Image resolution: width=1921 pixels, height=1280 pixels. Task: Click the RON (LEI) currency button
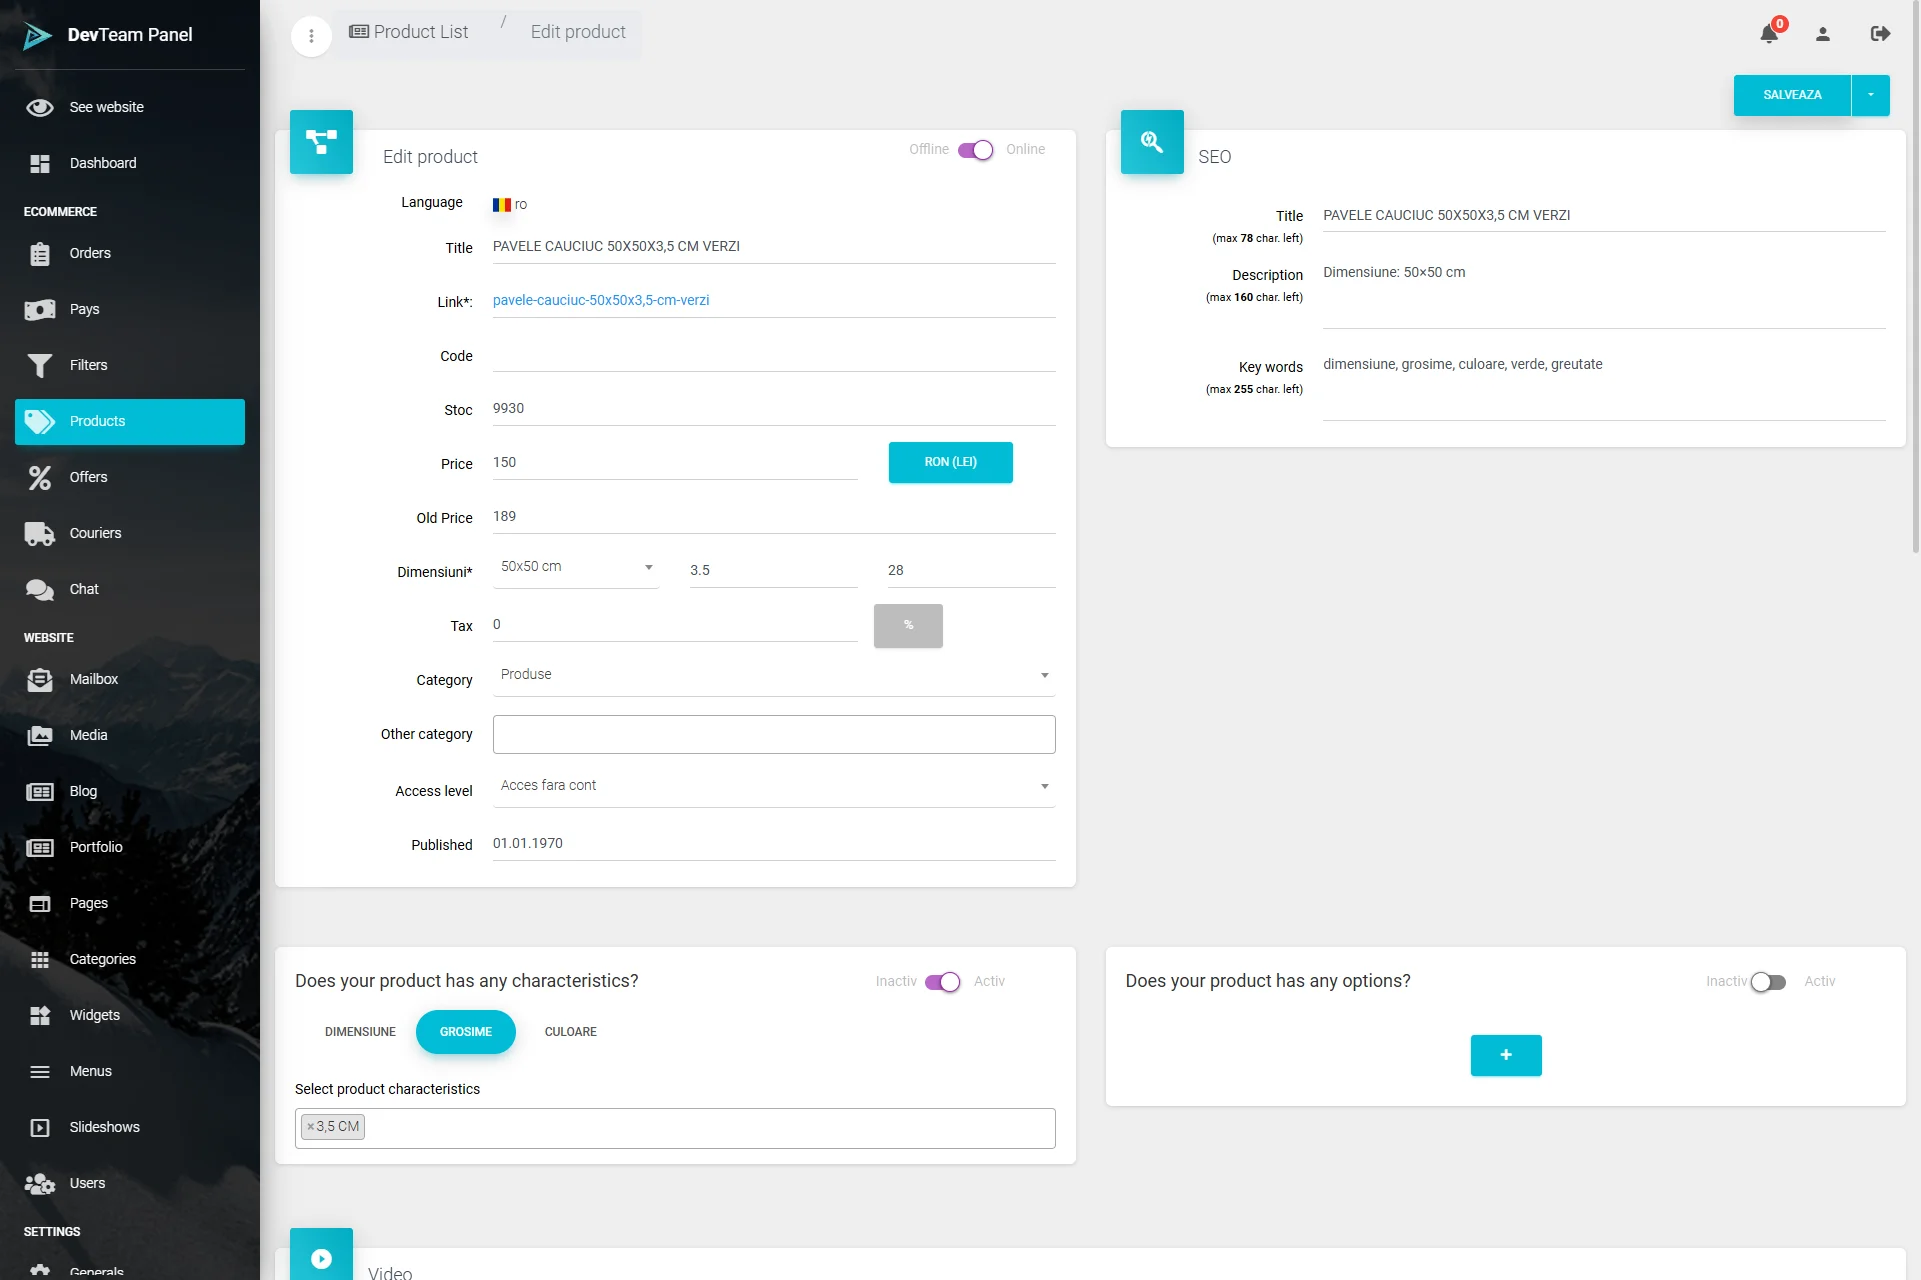[950, 462]
